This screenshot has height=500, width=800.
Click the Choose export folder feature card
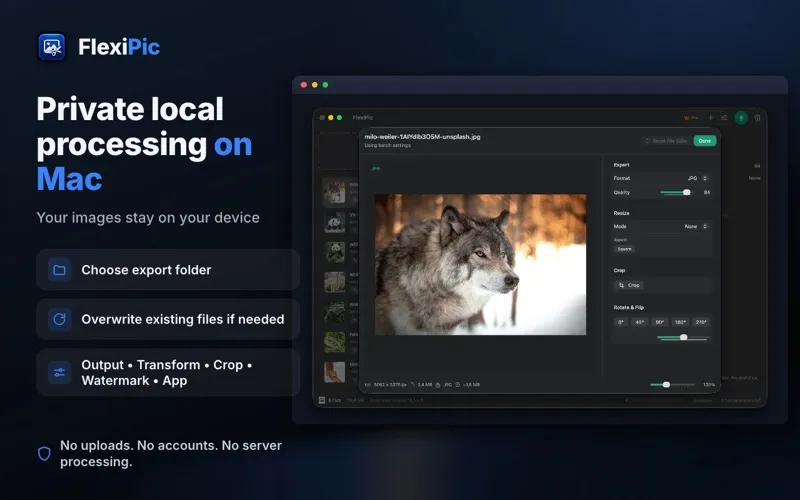click(x=168, y=270)
